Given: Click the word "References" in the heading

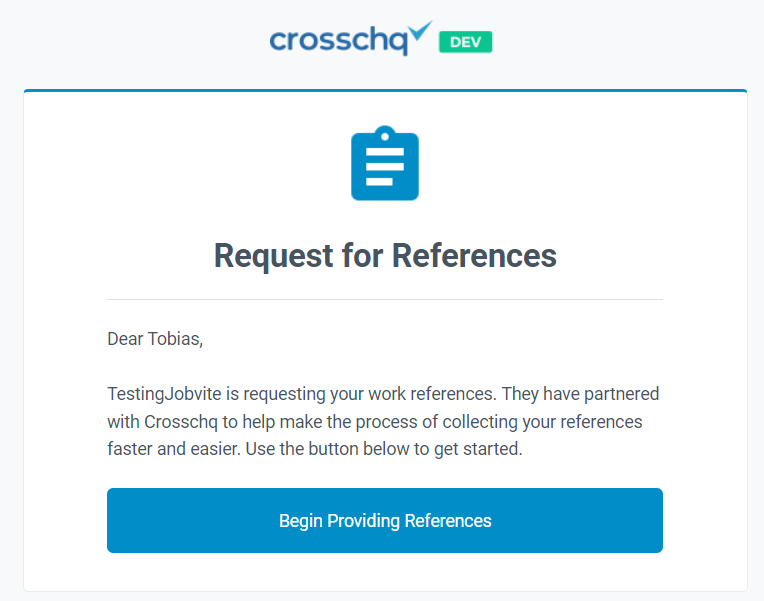Looking at the screenshot, I should point(473,255).
